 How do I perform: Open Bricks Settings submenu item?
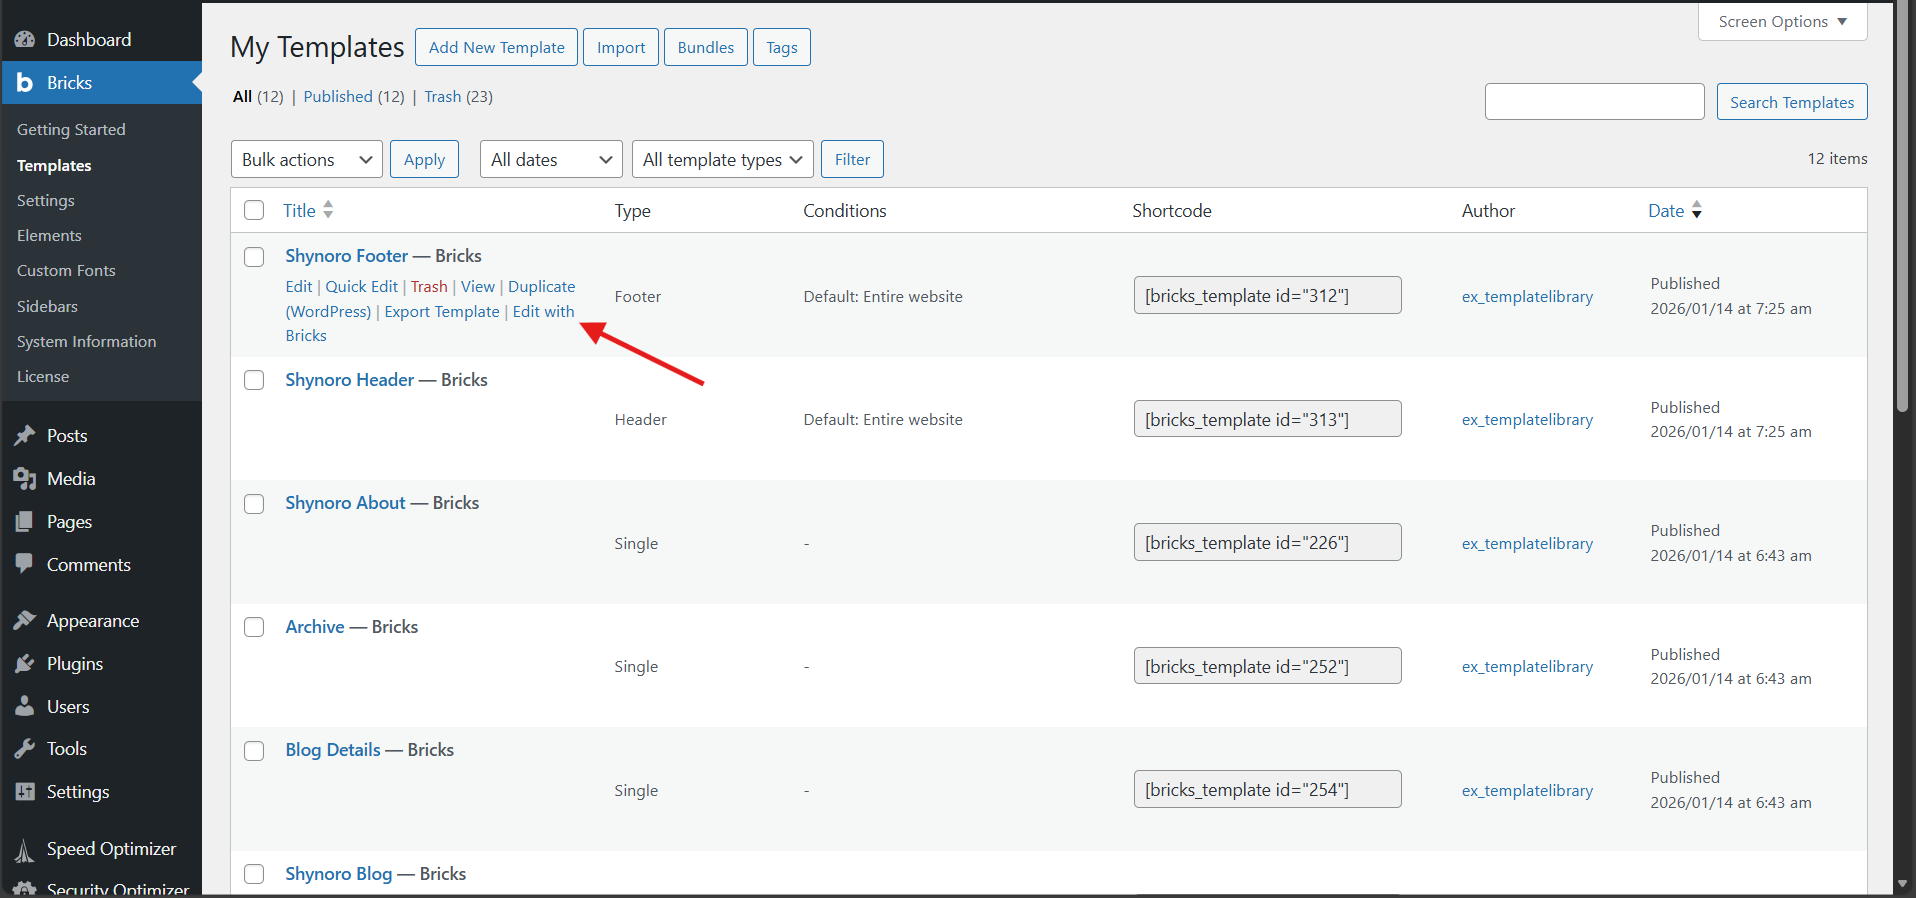(x=46, y=201)
